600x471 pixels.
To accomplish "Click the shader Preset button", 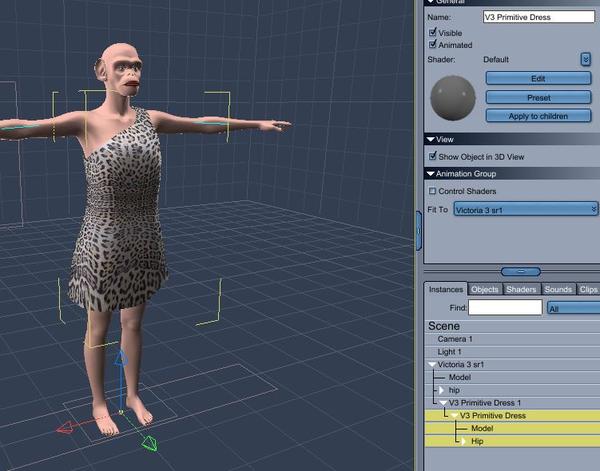I will pos(538,98).
